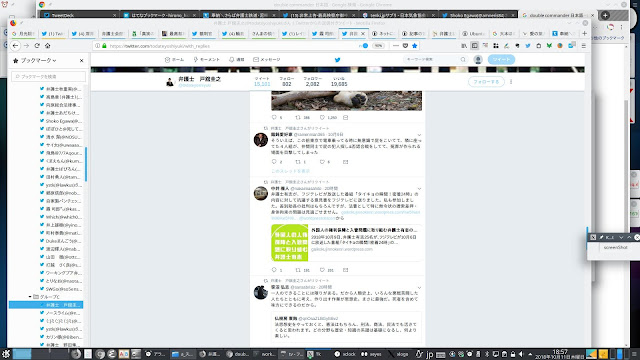Like the 中村 雅人 tweet
This screenshot has width=640, height=360.
click(x=322, y=270)
